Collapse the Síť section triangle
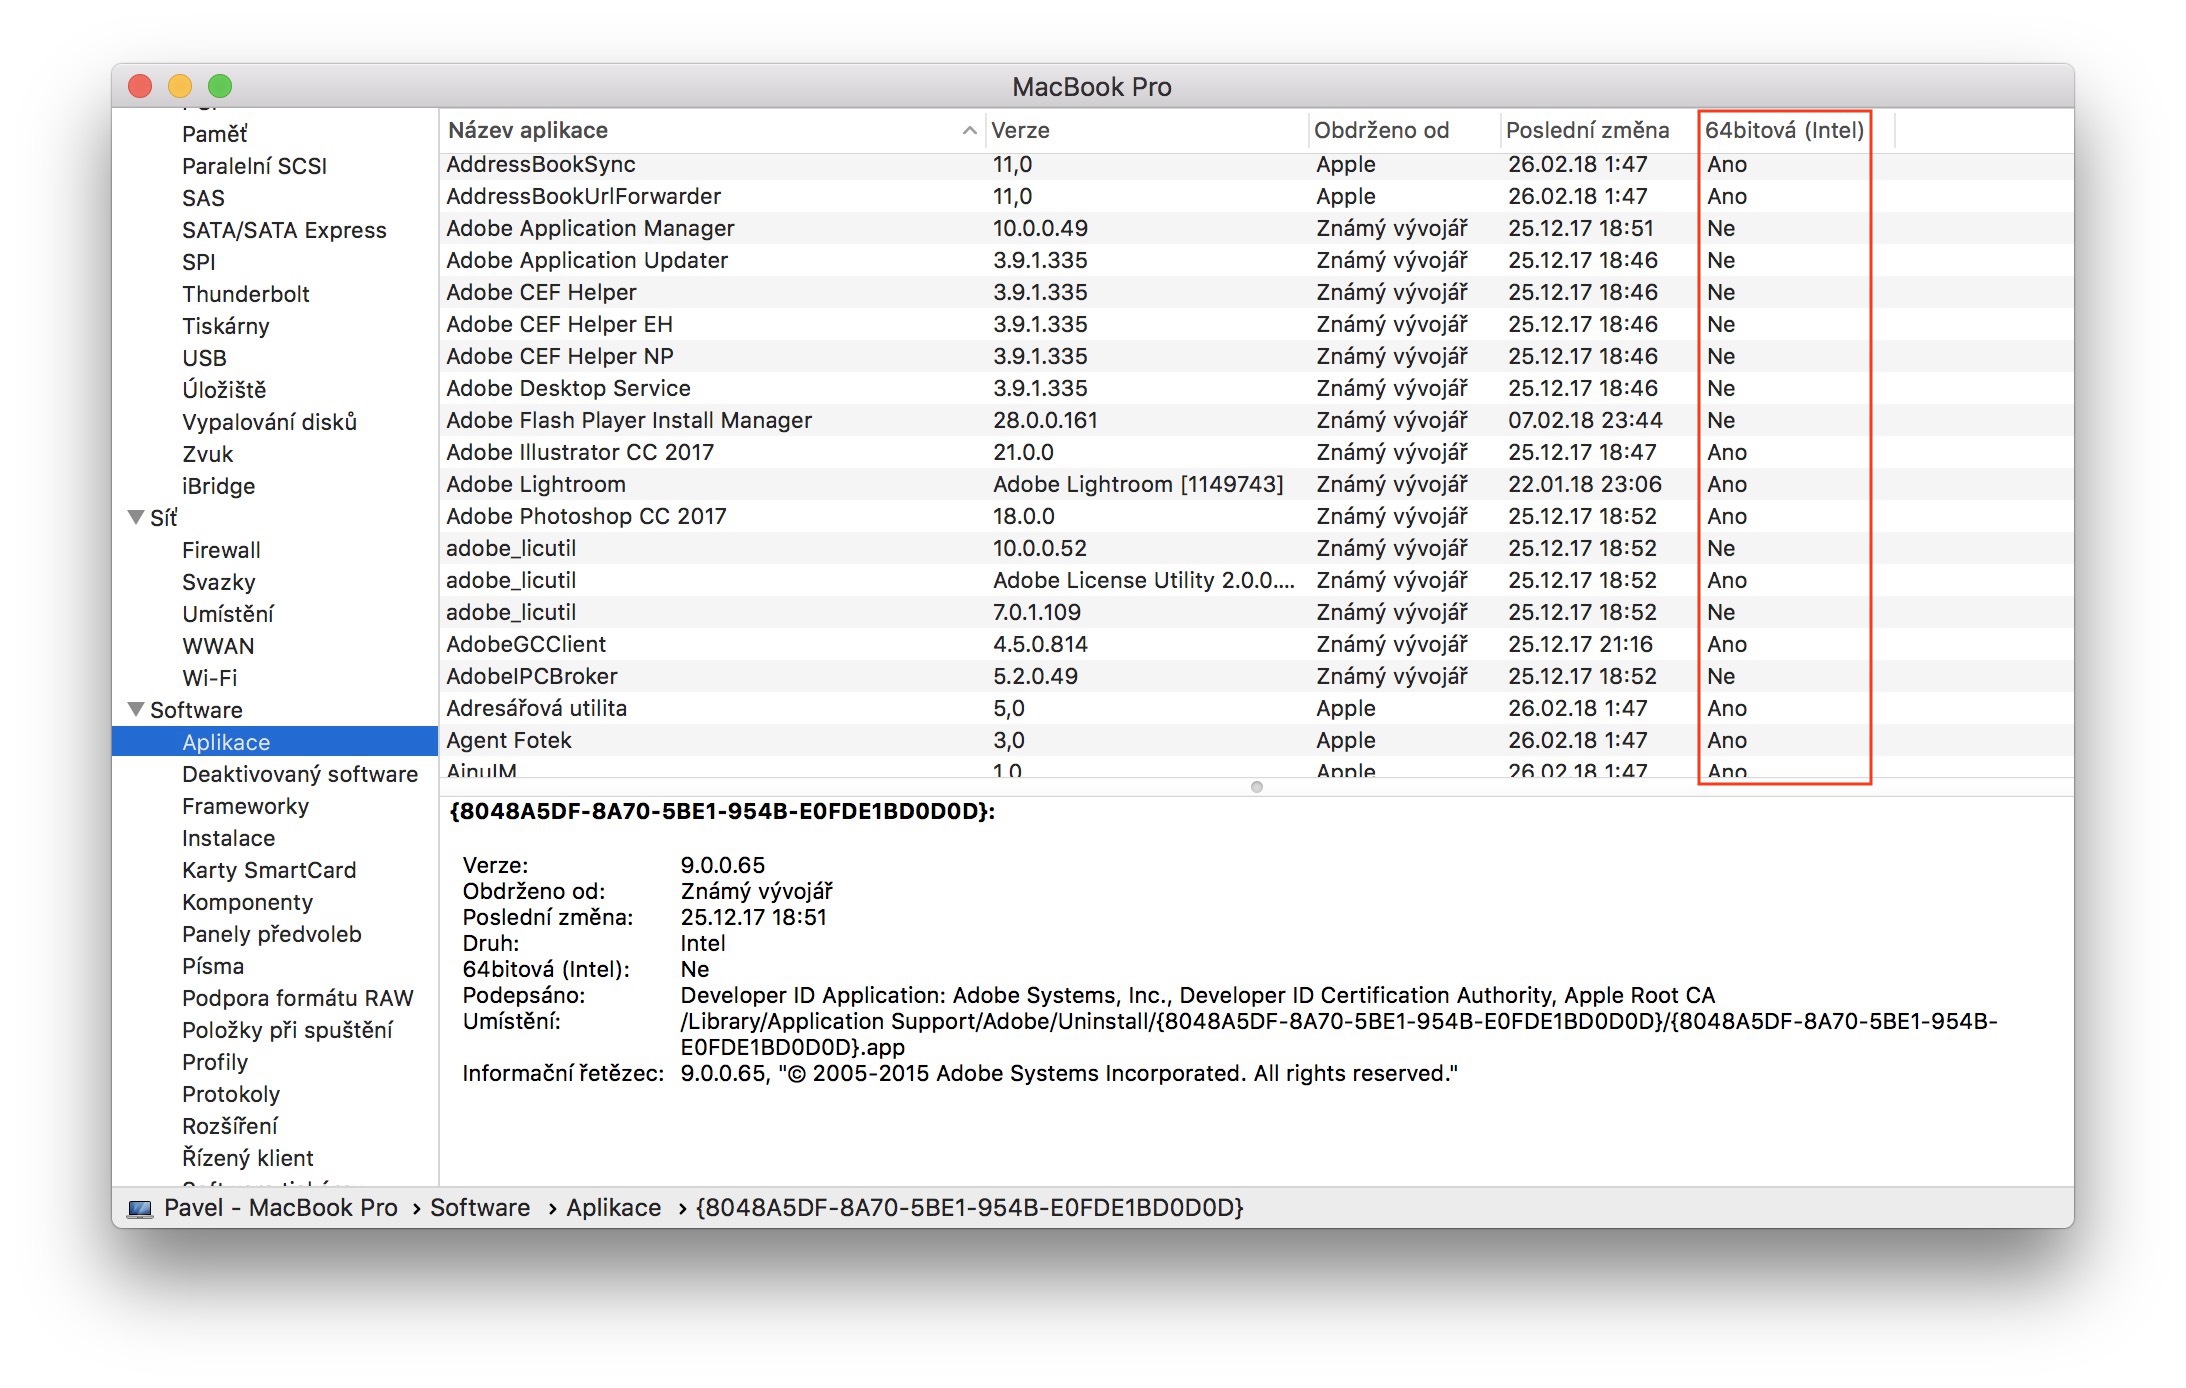Image resolution: width=2186 pixels, height=1388 pixels. (136, 517)
